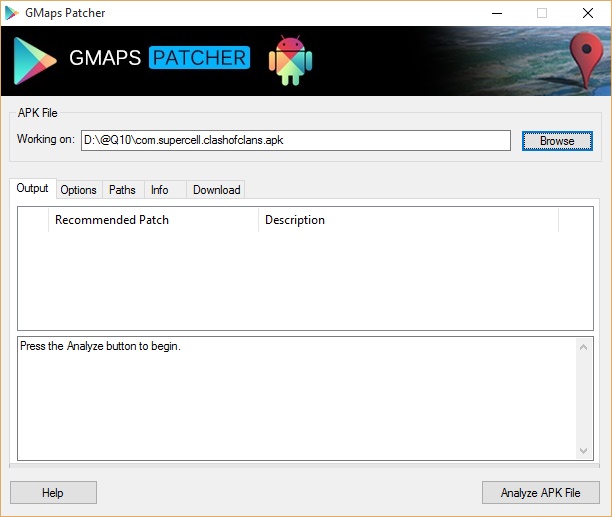Select the Paths tab
The image size is (612, 517).
click(122, 190)
